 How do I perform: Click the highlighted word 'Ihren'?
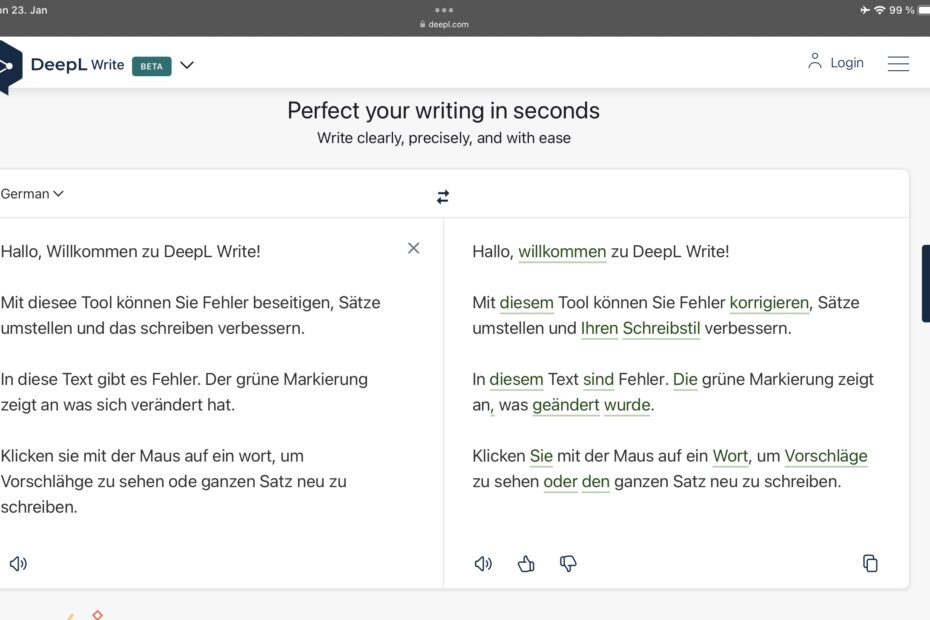click(599, 328)
